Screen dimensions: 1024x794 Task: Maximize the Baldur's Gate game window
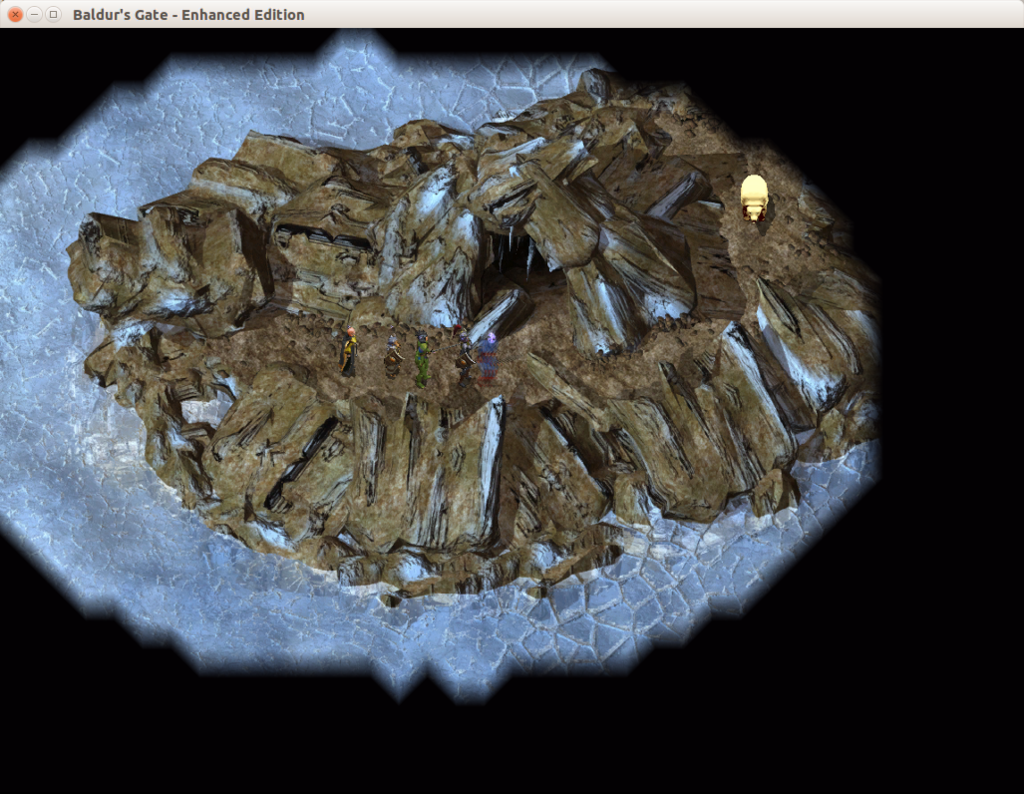point(53,14)
